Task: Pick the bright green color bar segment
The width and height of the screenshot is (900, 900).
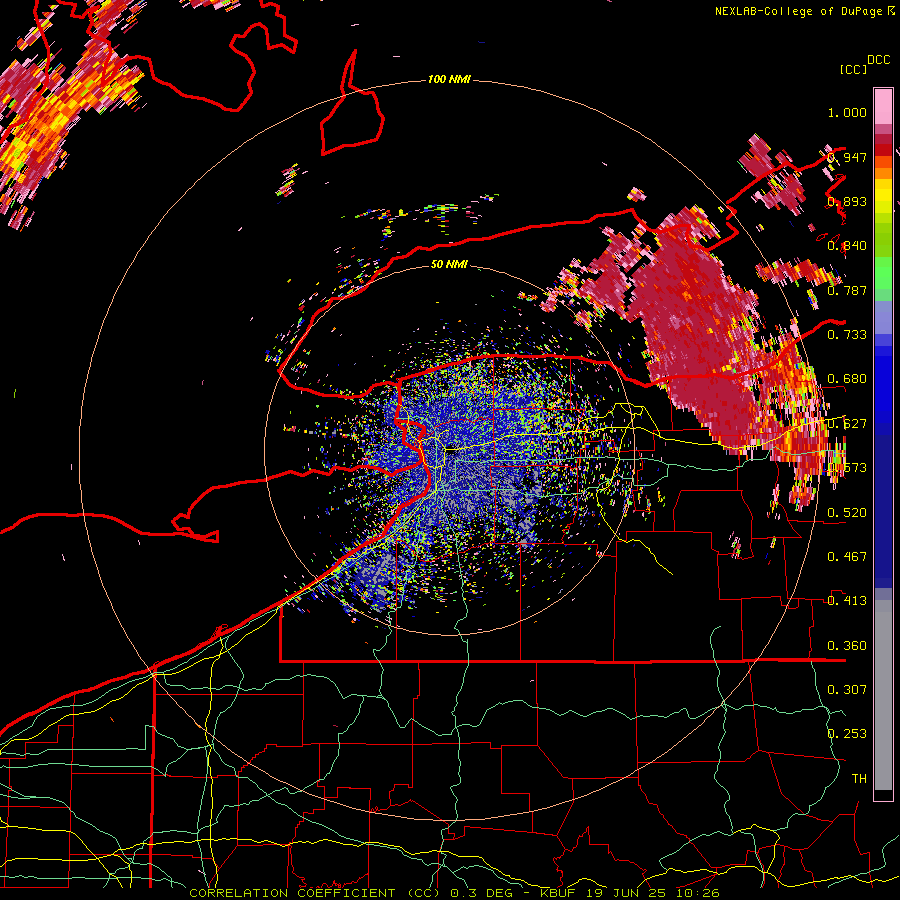Action: pyautogui.click(x=883, y=273)
